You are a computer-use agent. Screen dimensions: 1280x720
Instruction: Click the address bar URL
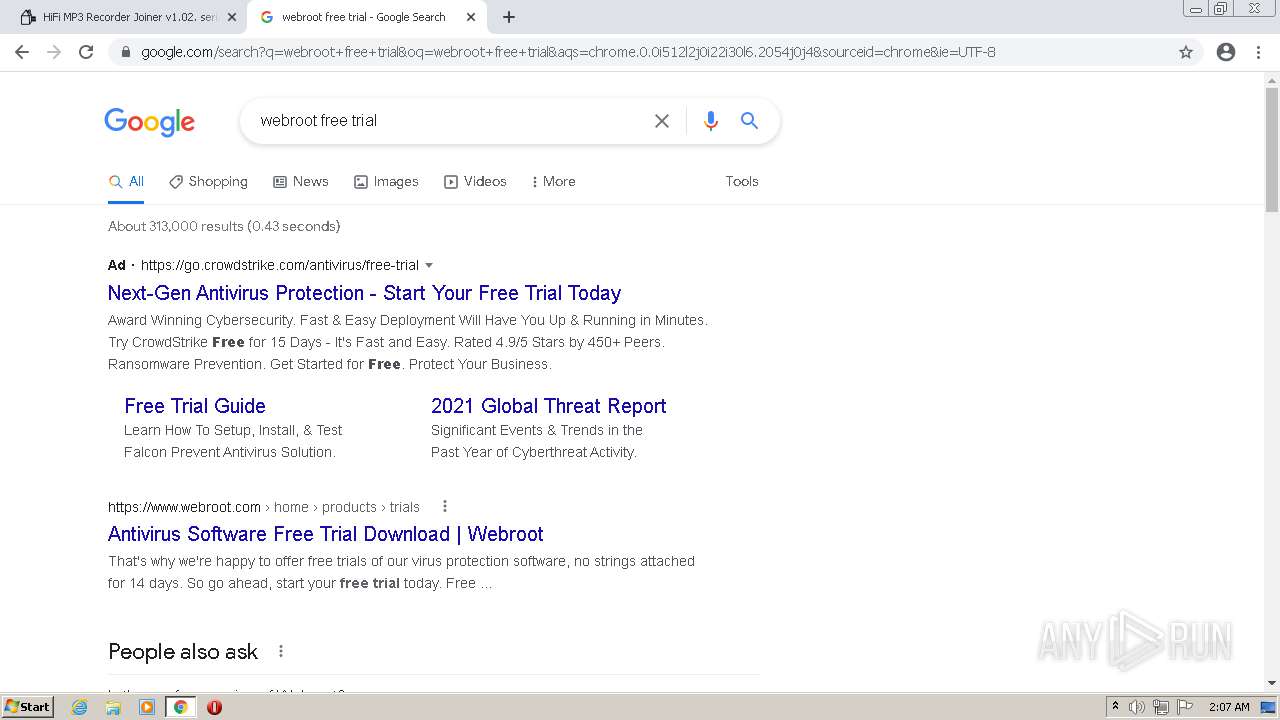click(568, 52)
